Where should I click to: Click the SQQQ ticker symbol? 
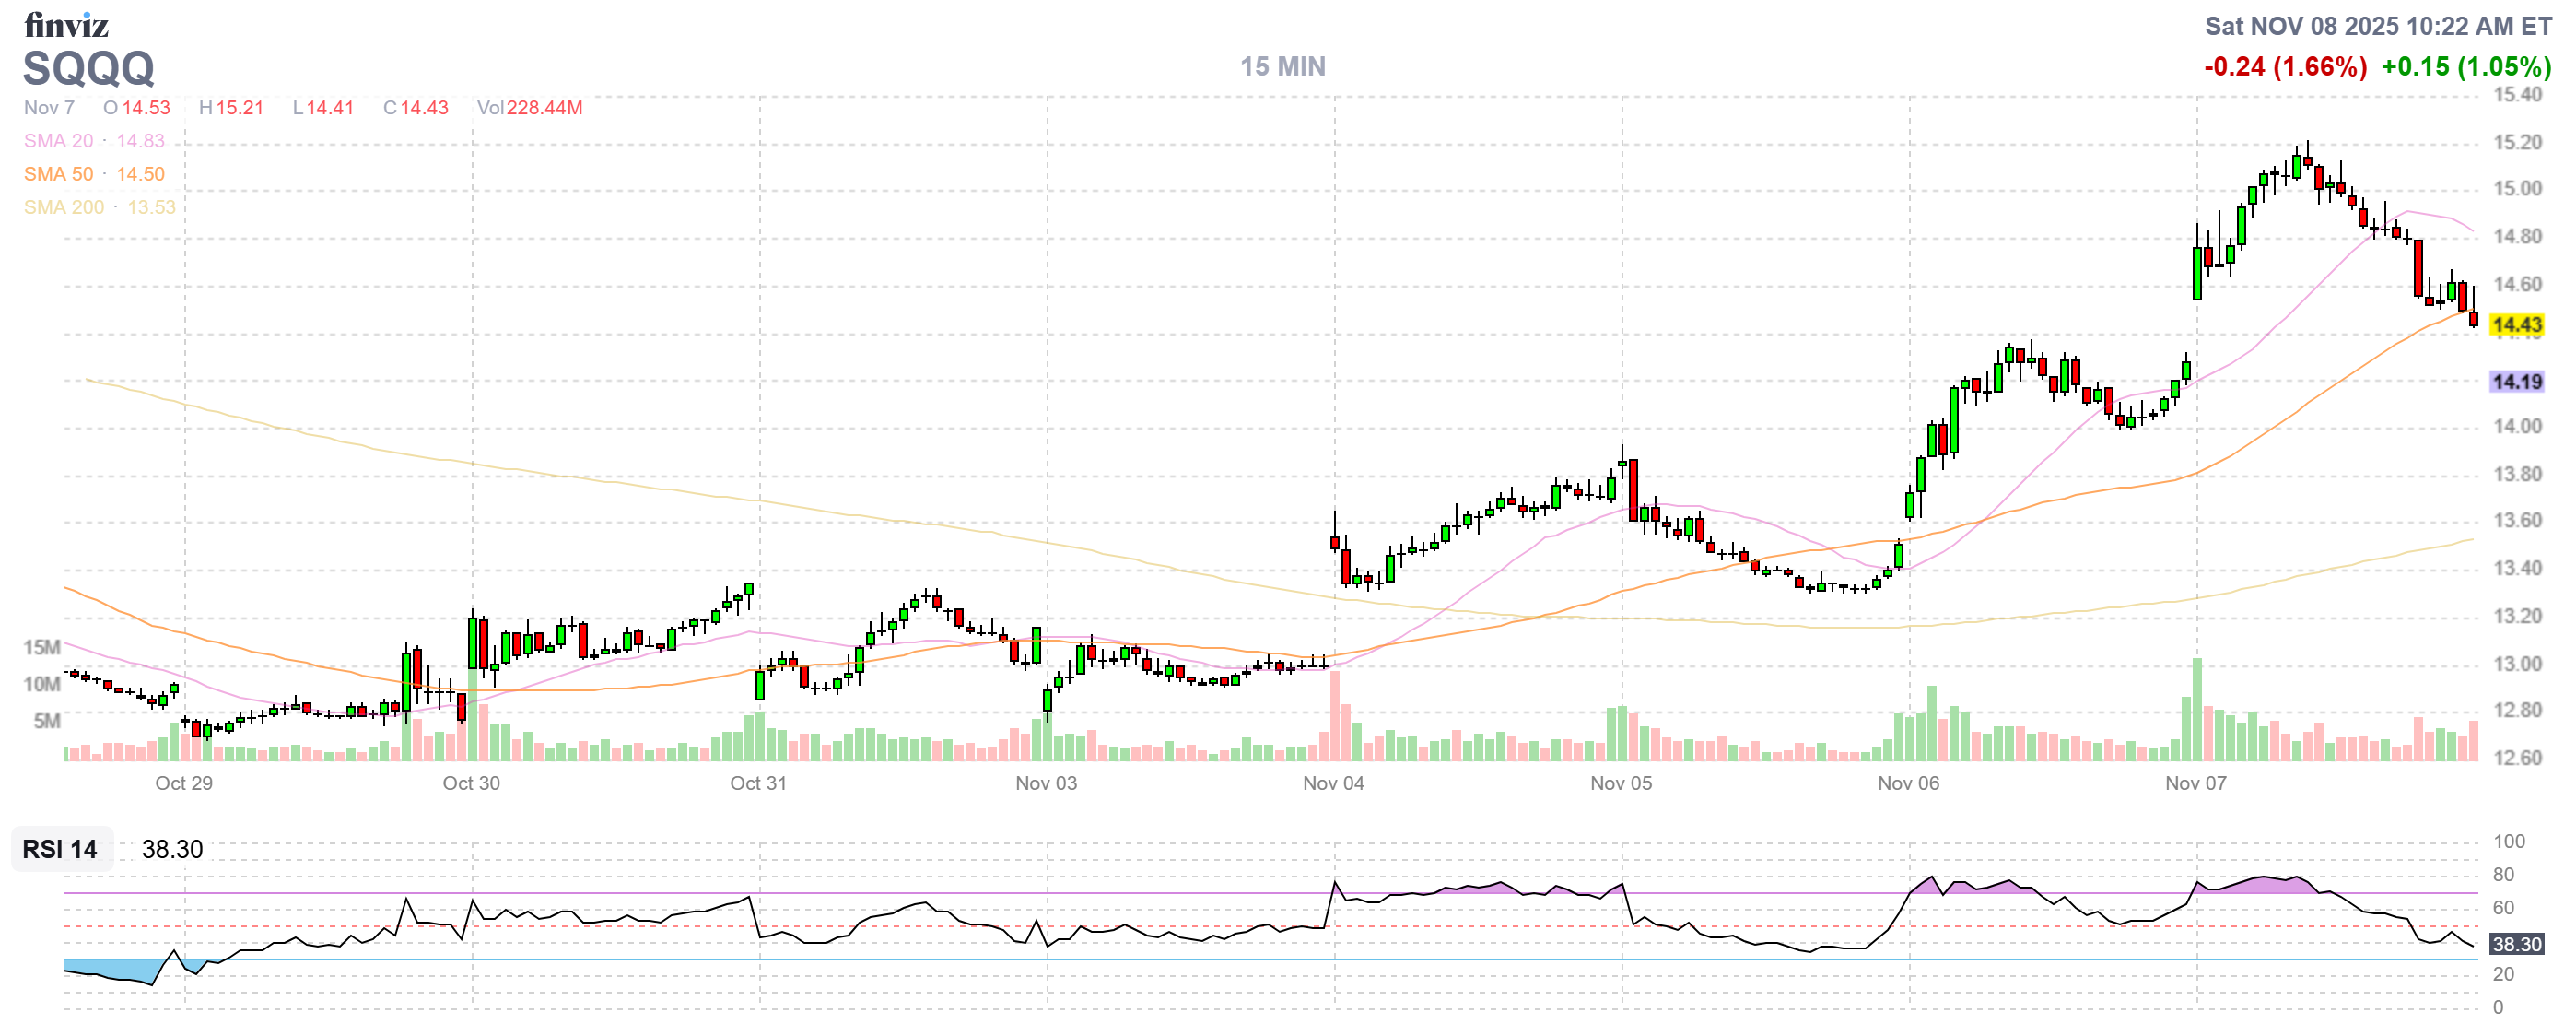pos(88,69)
